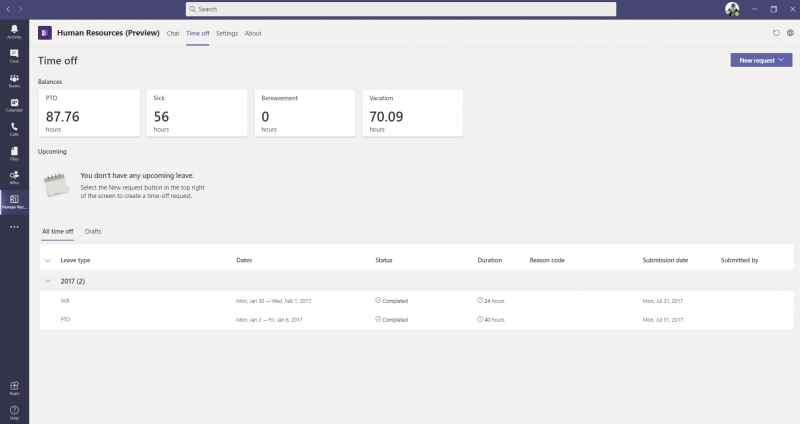Viewport: 800px width, 424px height.
Task: Open the Files icon in sidebar
Action: [x=14, y=153]
